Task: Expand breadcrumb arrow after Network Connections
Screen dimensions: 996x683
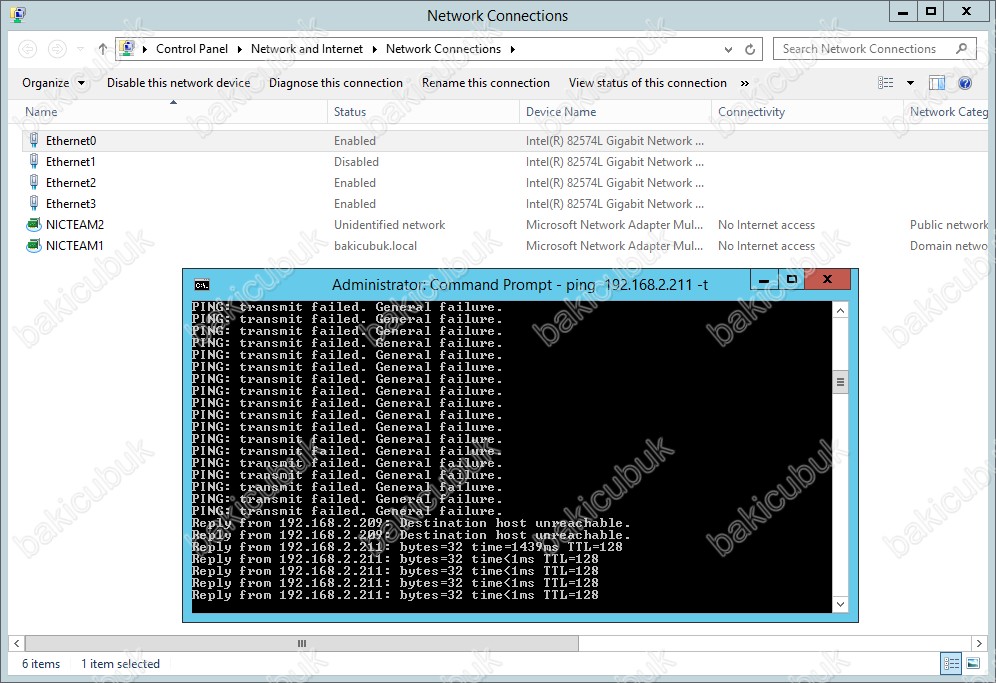Action: tap(512, 49)
